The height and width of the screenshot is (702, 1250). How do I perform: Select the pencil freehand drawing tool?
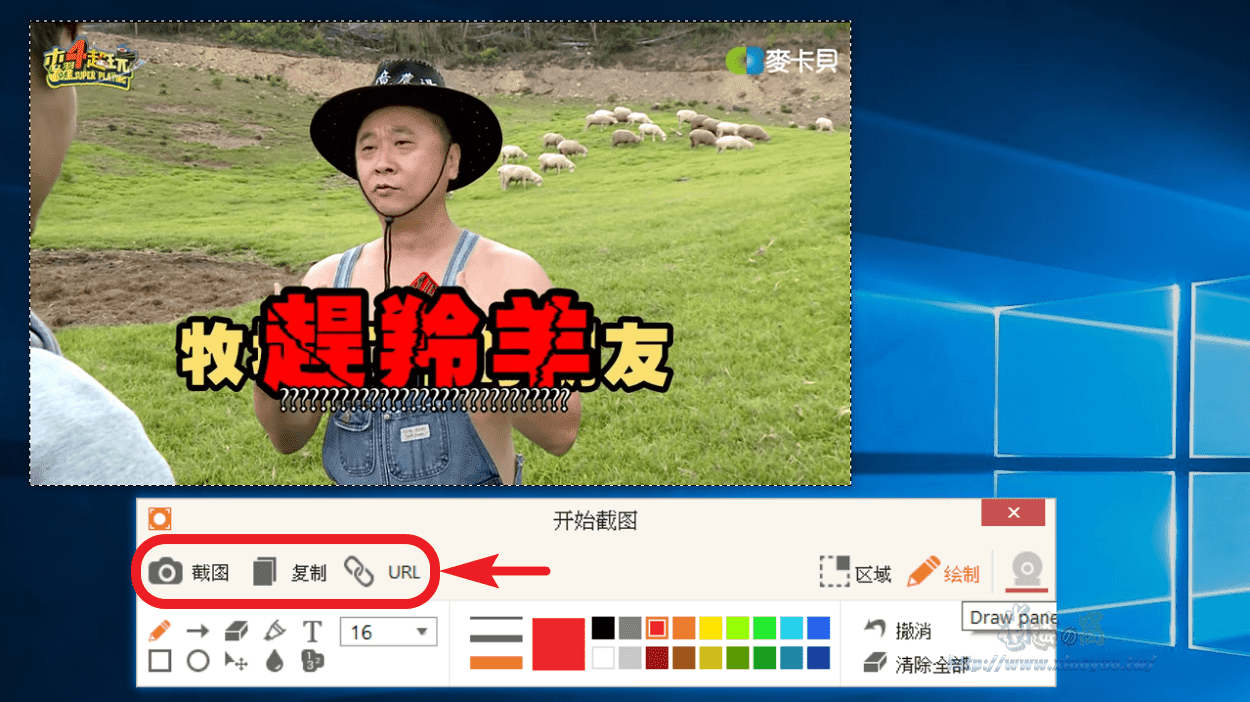160,631
